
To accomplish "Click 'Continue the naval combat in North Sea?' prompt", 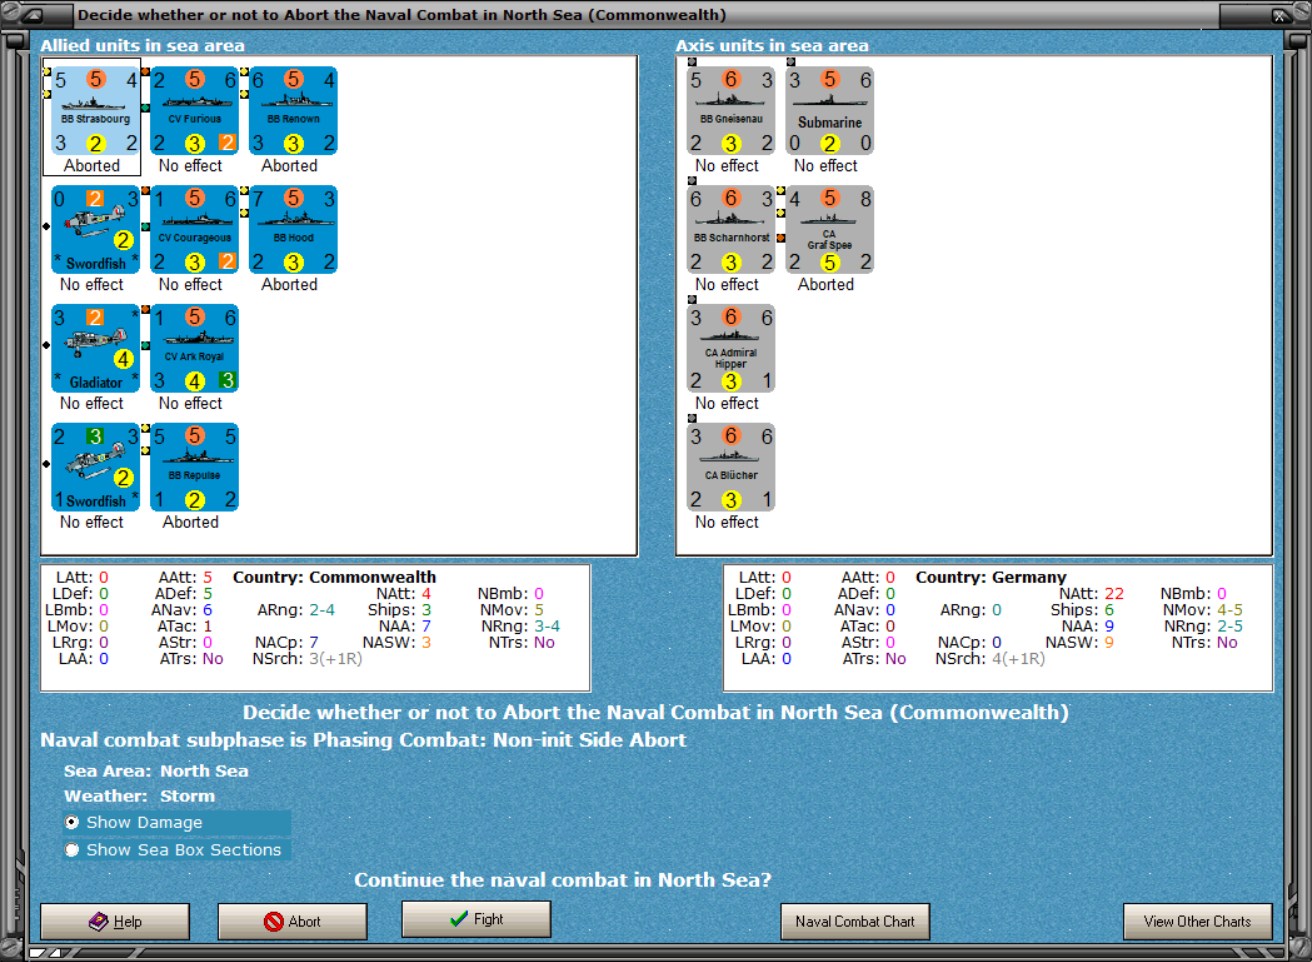I will click(x=563, y=880).
